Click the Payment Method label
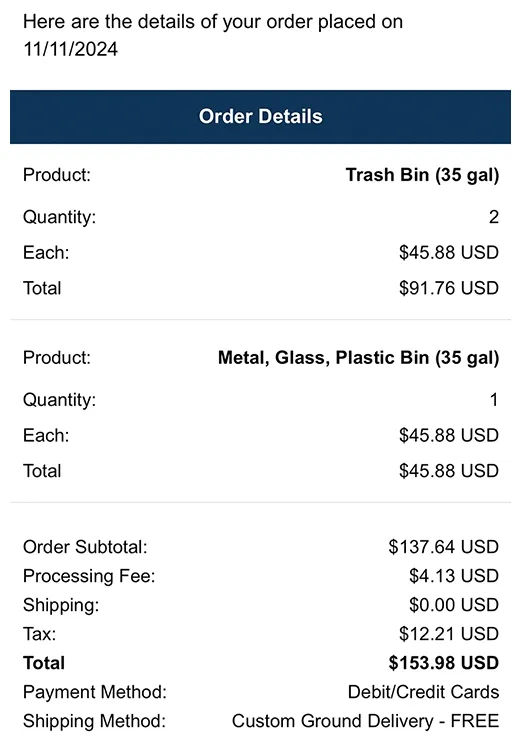Screen dimensions: 518x740 point(95,692)
